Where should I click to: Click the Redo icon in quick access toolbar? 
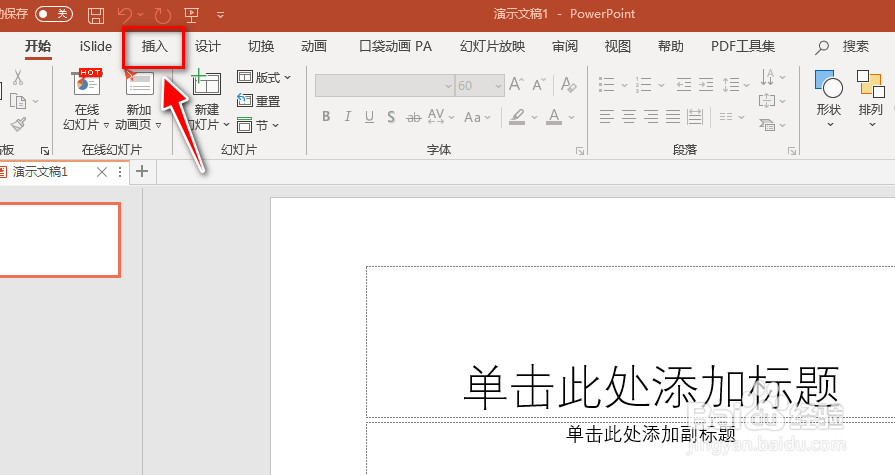163,15
